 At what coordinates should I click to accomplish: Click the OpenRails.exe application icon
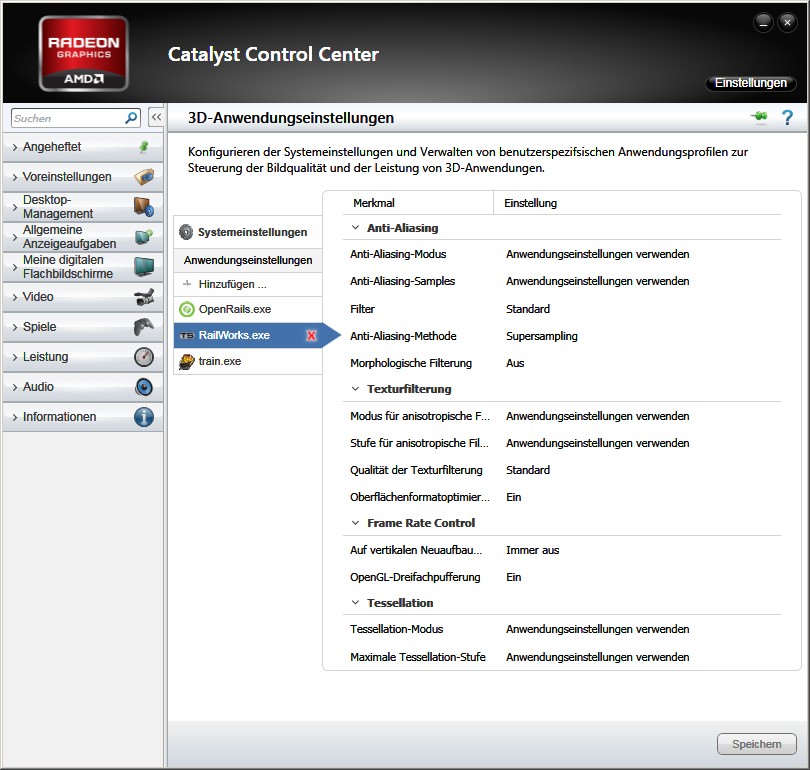[x=186, y=309]
